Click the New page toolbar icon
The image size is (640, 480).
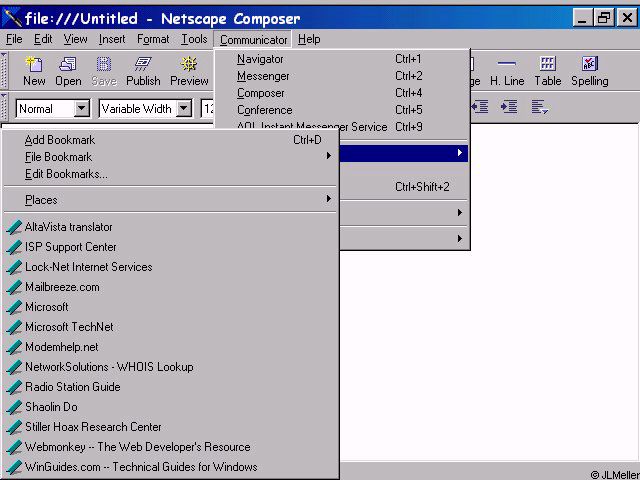point(34,64)
